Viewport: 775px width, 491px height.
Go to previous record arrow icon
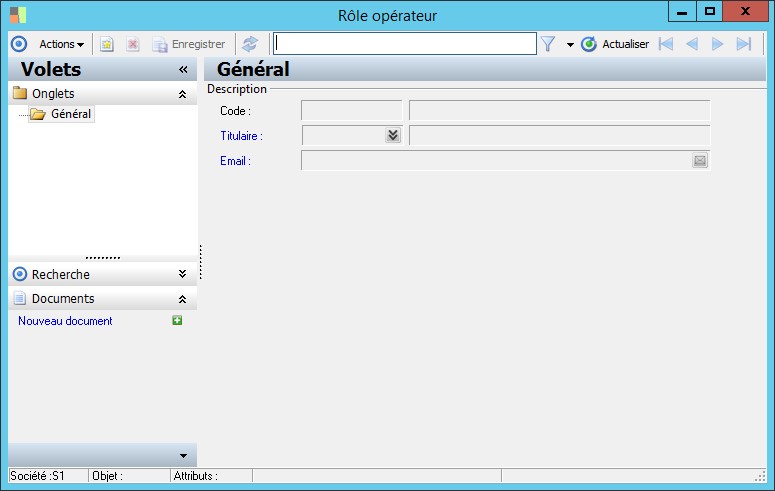[x=692, y=44]
